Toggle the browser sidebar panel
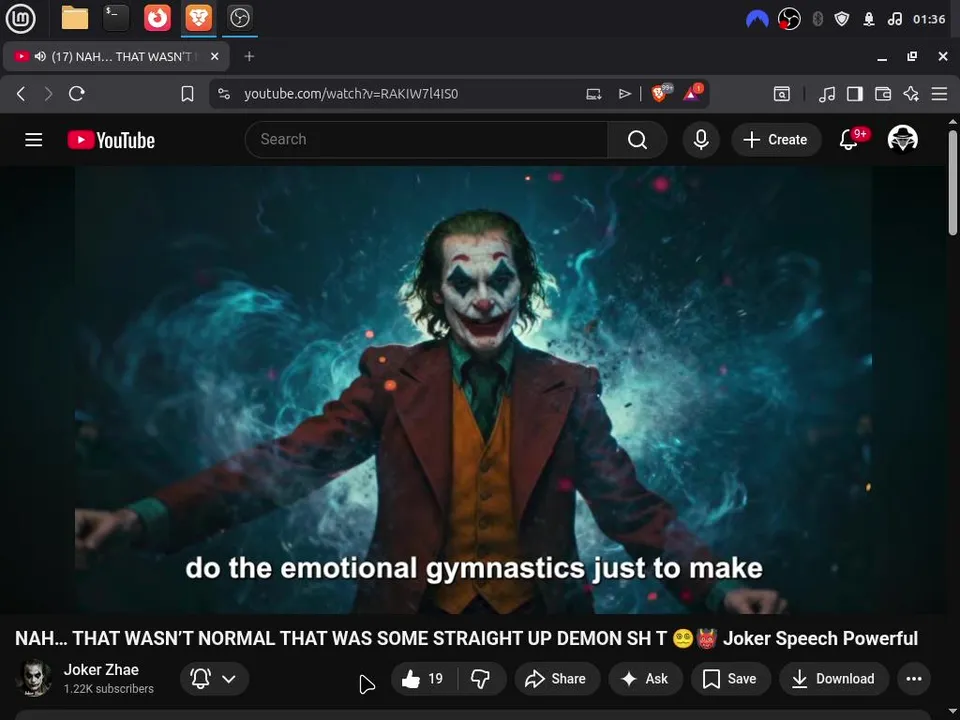 point(855,94)
